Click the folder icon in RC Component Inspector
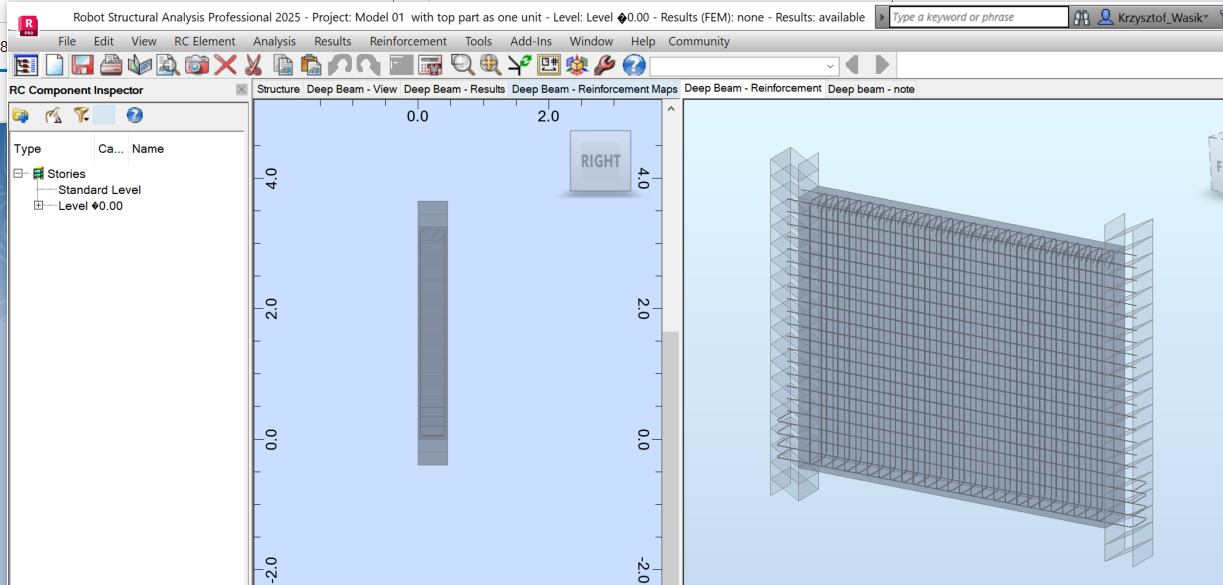1223x585 pixels. click(x=22, y=115)
